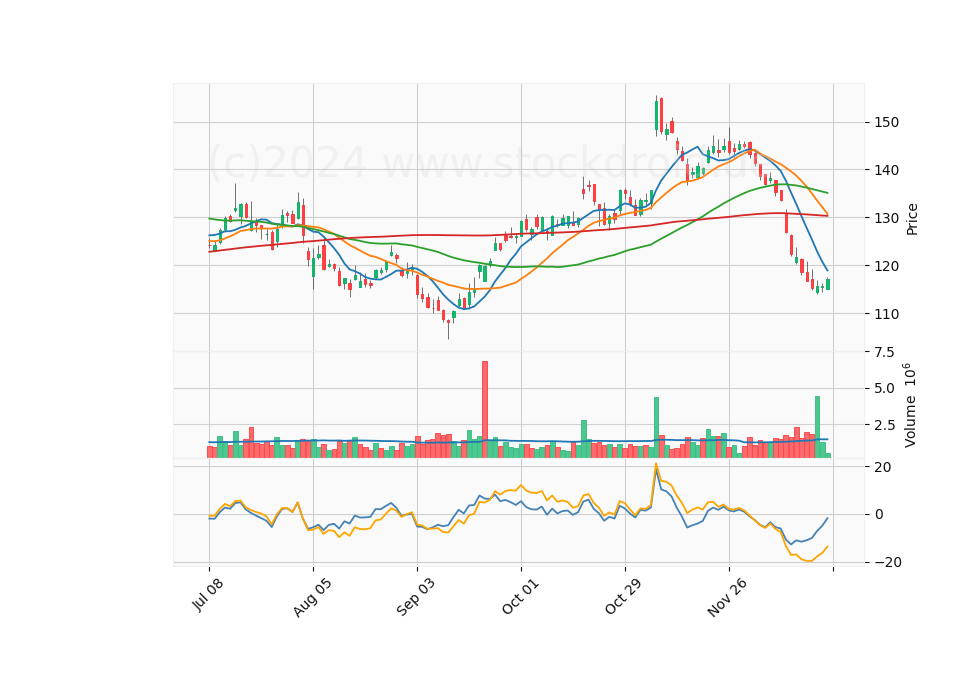Click the tall green volume bar in early November
This screenshot has width=960, height=690.
click(x=656, y=427)
